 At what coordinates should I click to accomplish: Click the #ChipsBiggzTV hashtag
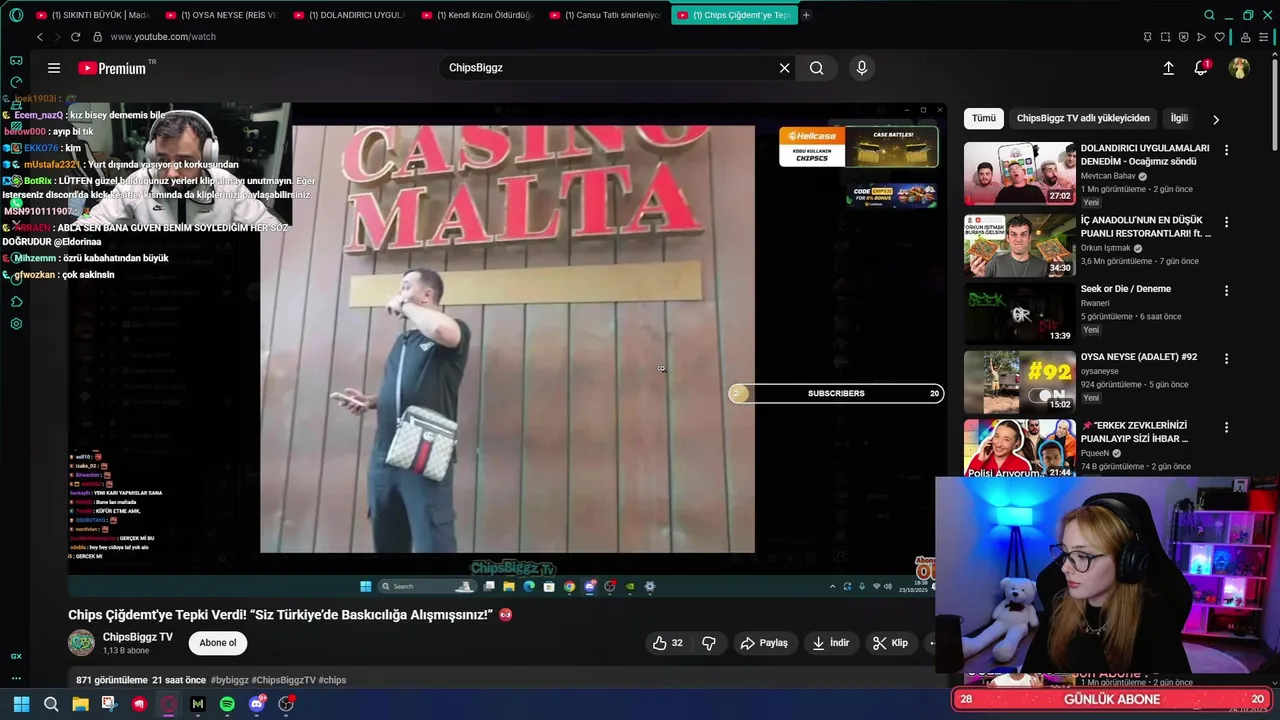(x=283, y=680)
